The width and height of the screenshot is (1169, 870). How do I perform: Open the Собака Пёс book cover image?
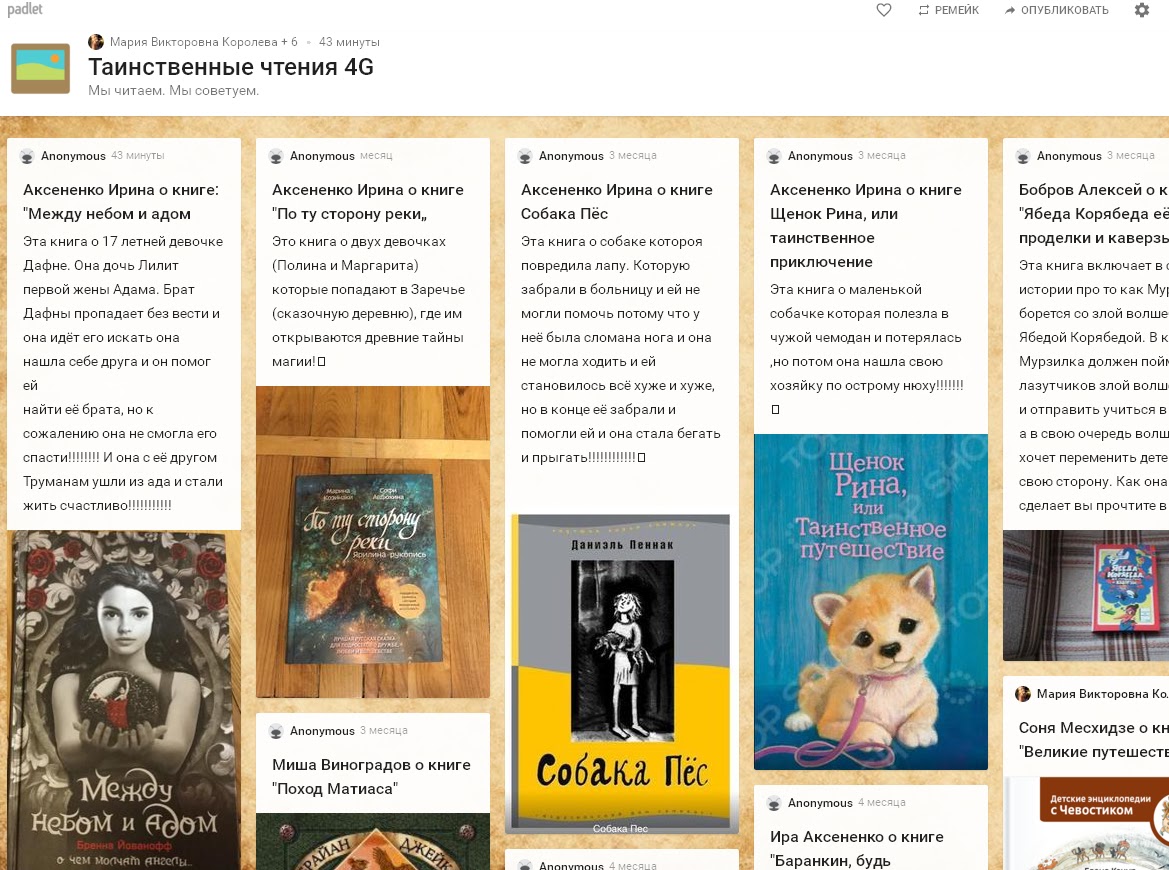(x=621, y=673)
